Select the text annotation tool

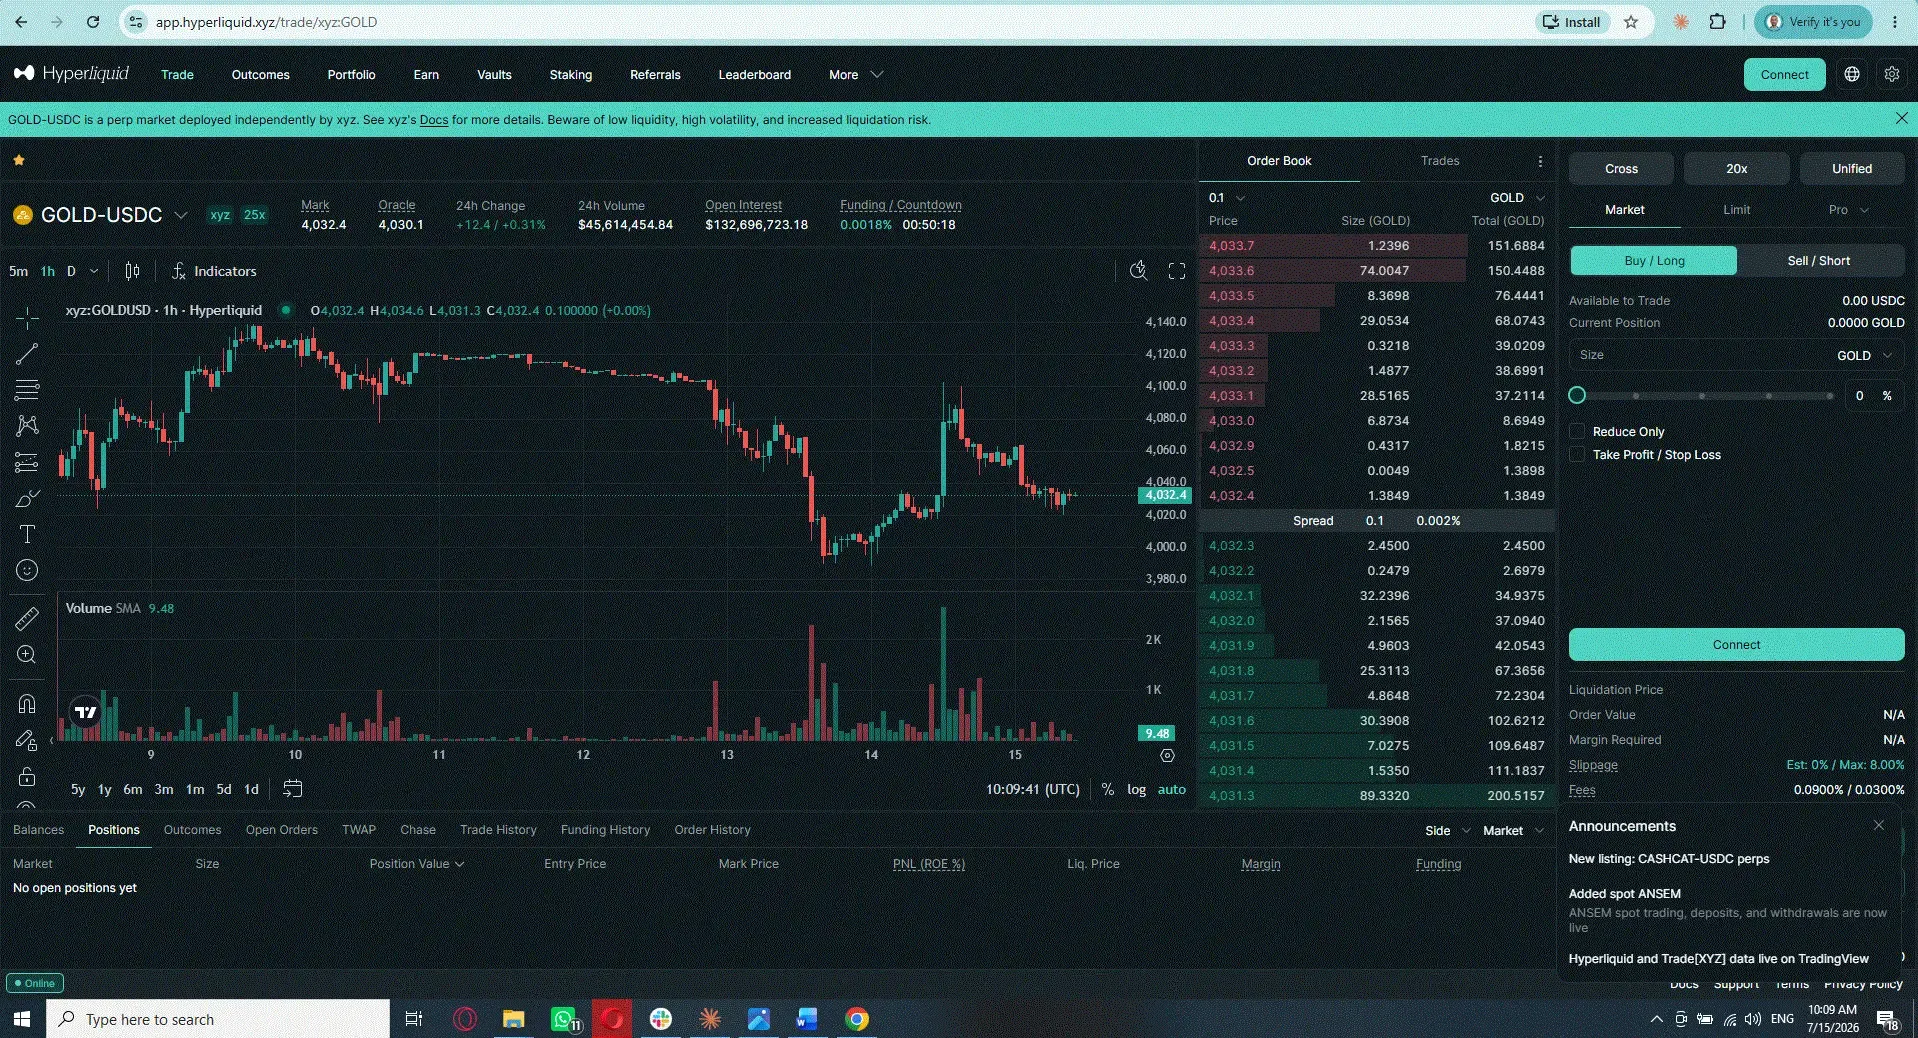pos(27,534)
